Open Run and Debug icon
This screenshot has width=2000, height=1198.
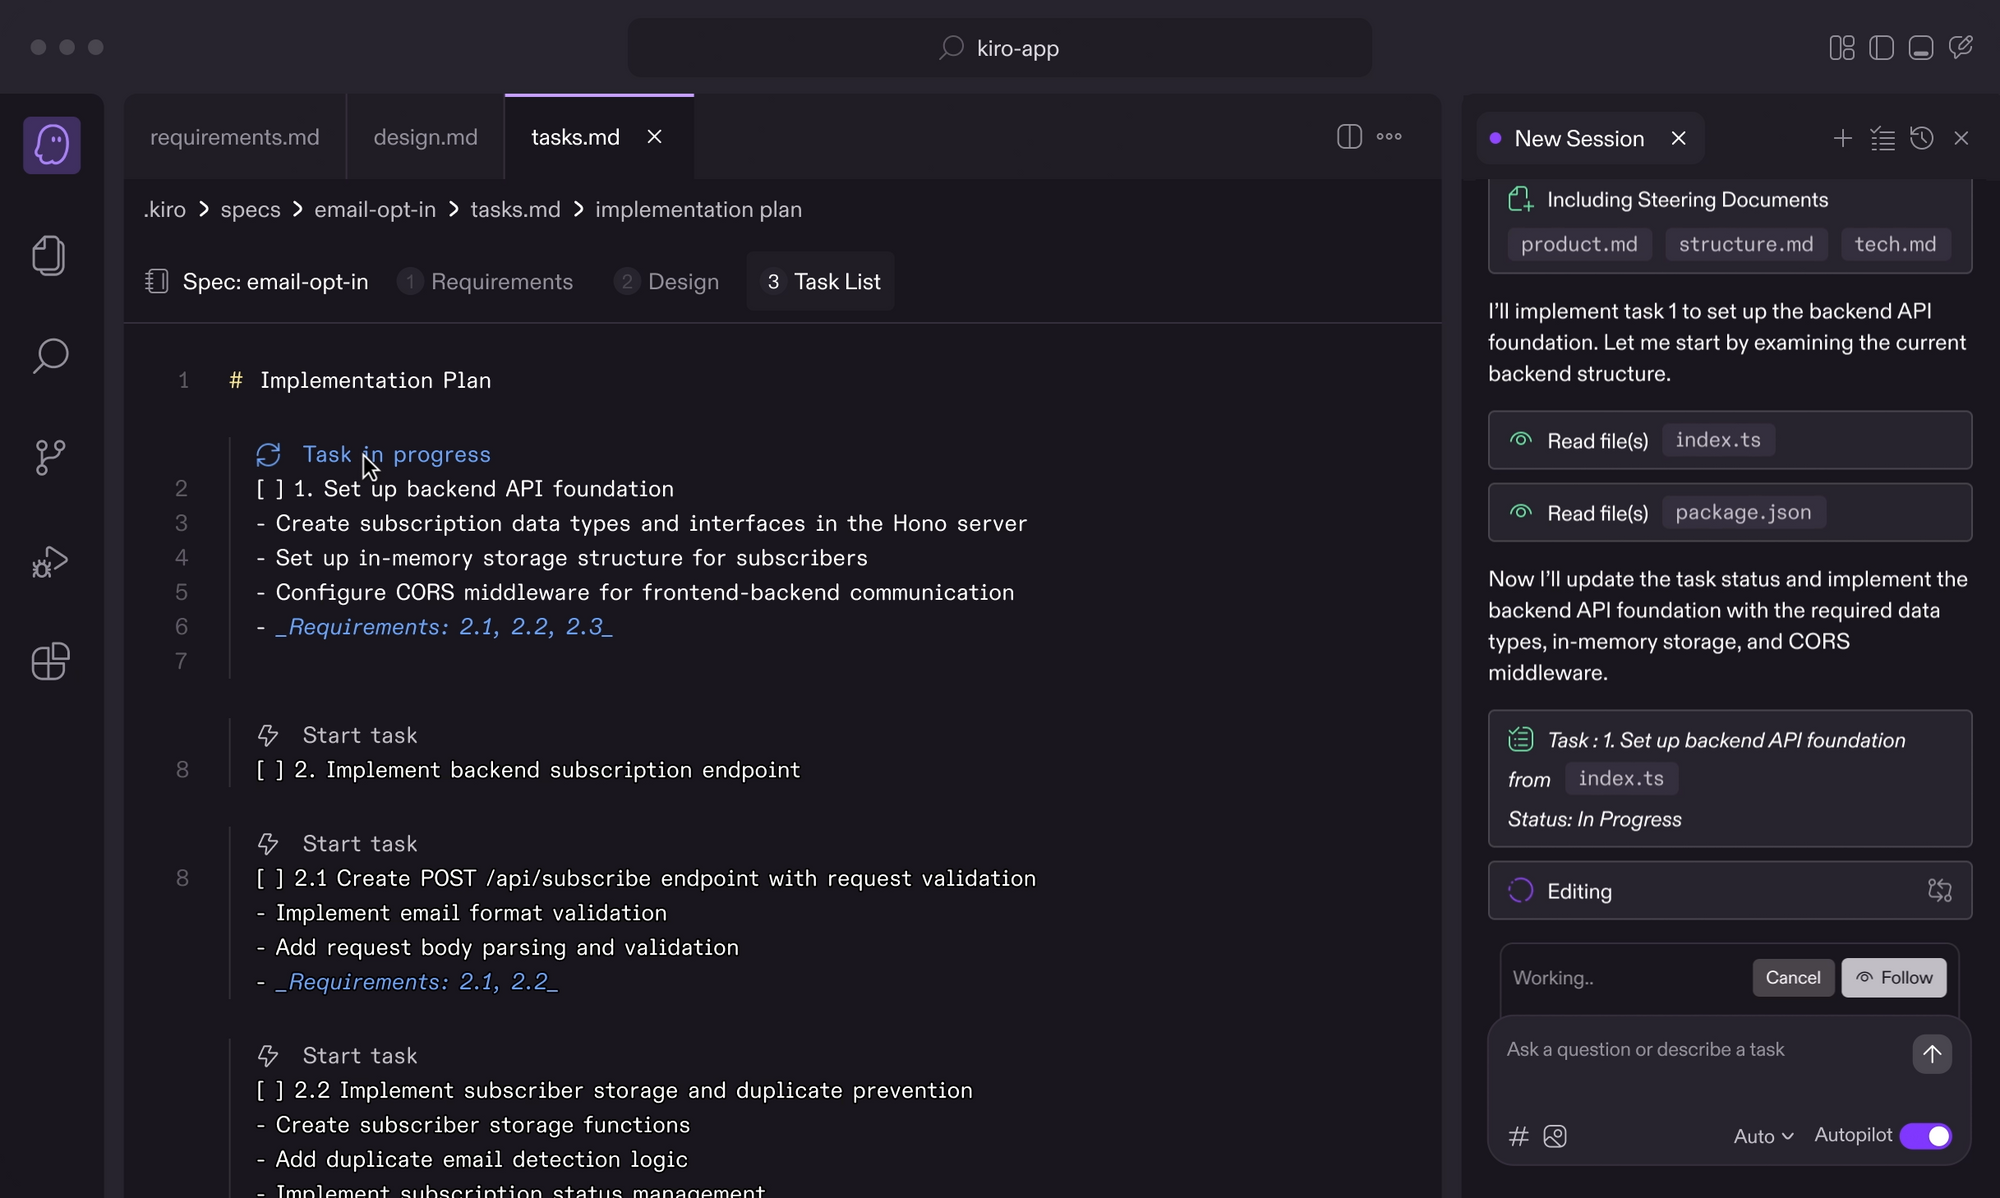50,561
